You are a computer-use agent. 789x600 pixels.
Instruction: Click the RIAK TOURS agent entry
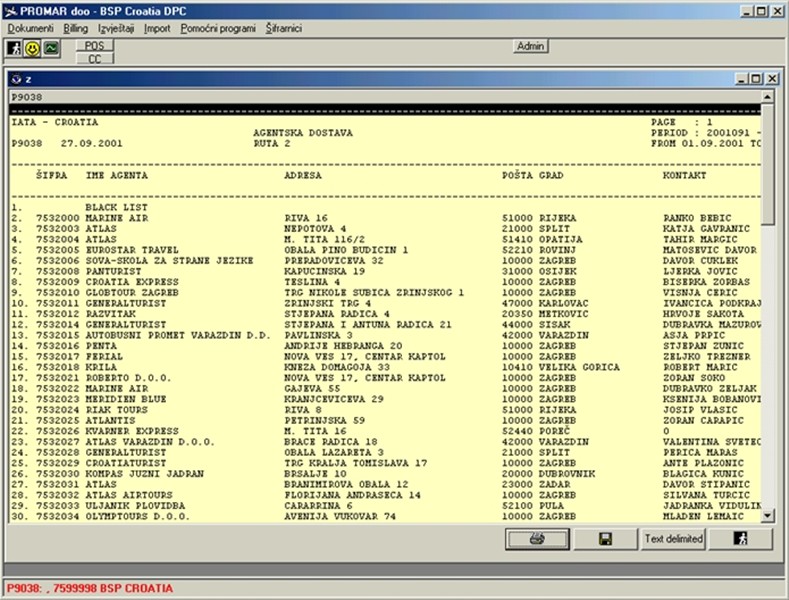click(116, 410)
